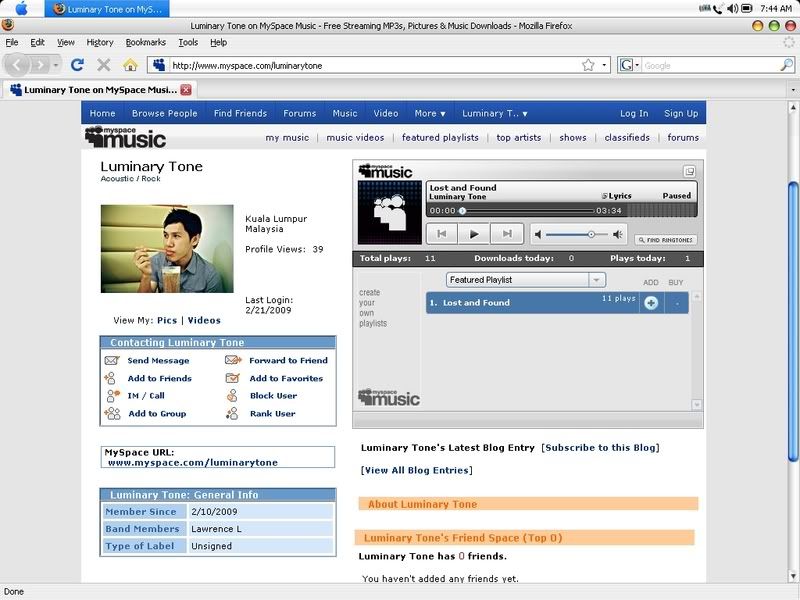This screenshot has height=600, width=800.
Task: Click the search magnifier icon in the Google box
Action: (786, 65)
